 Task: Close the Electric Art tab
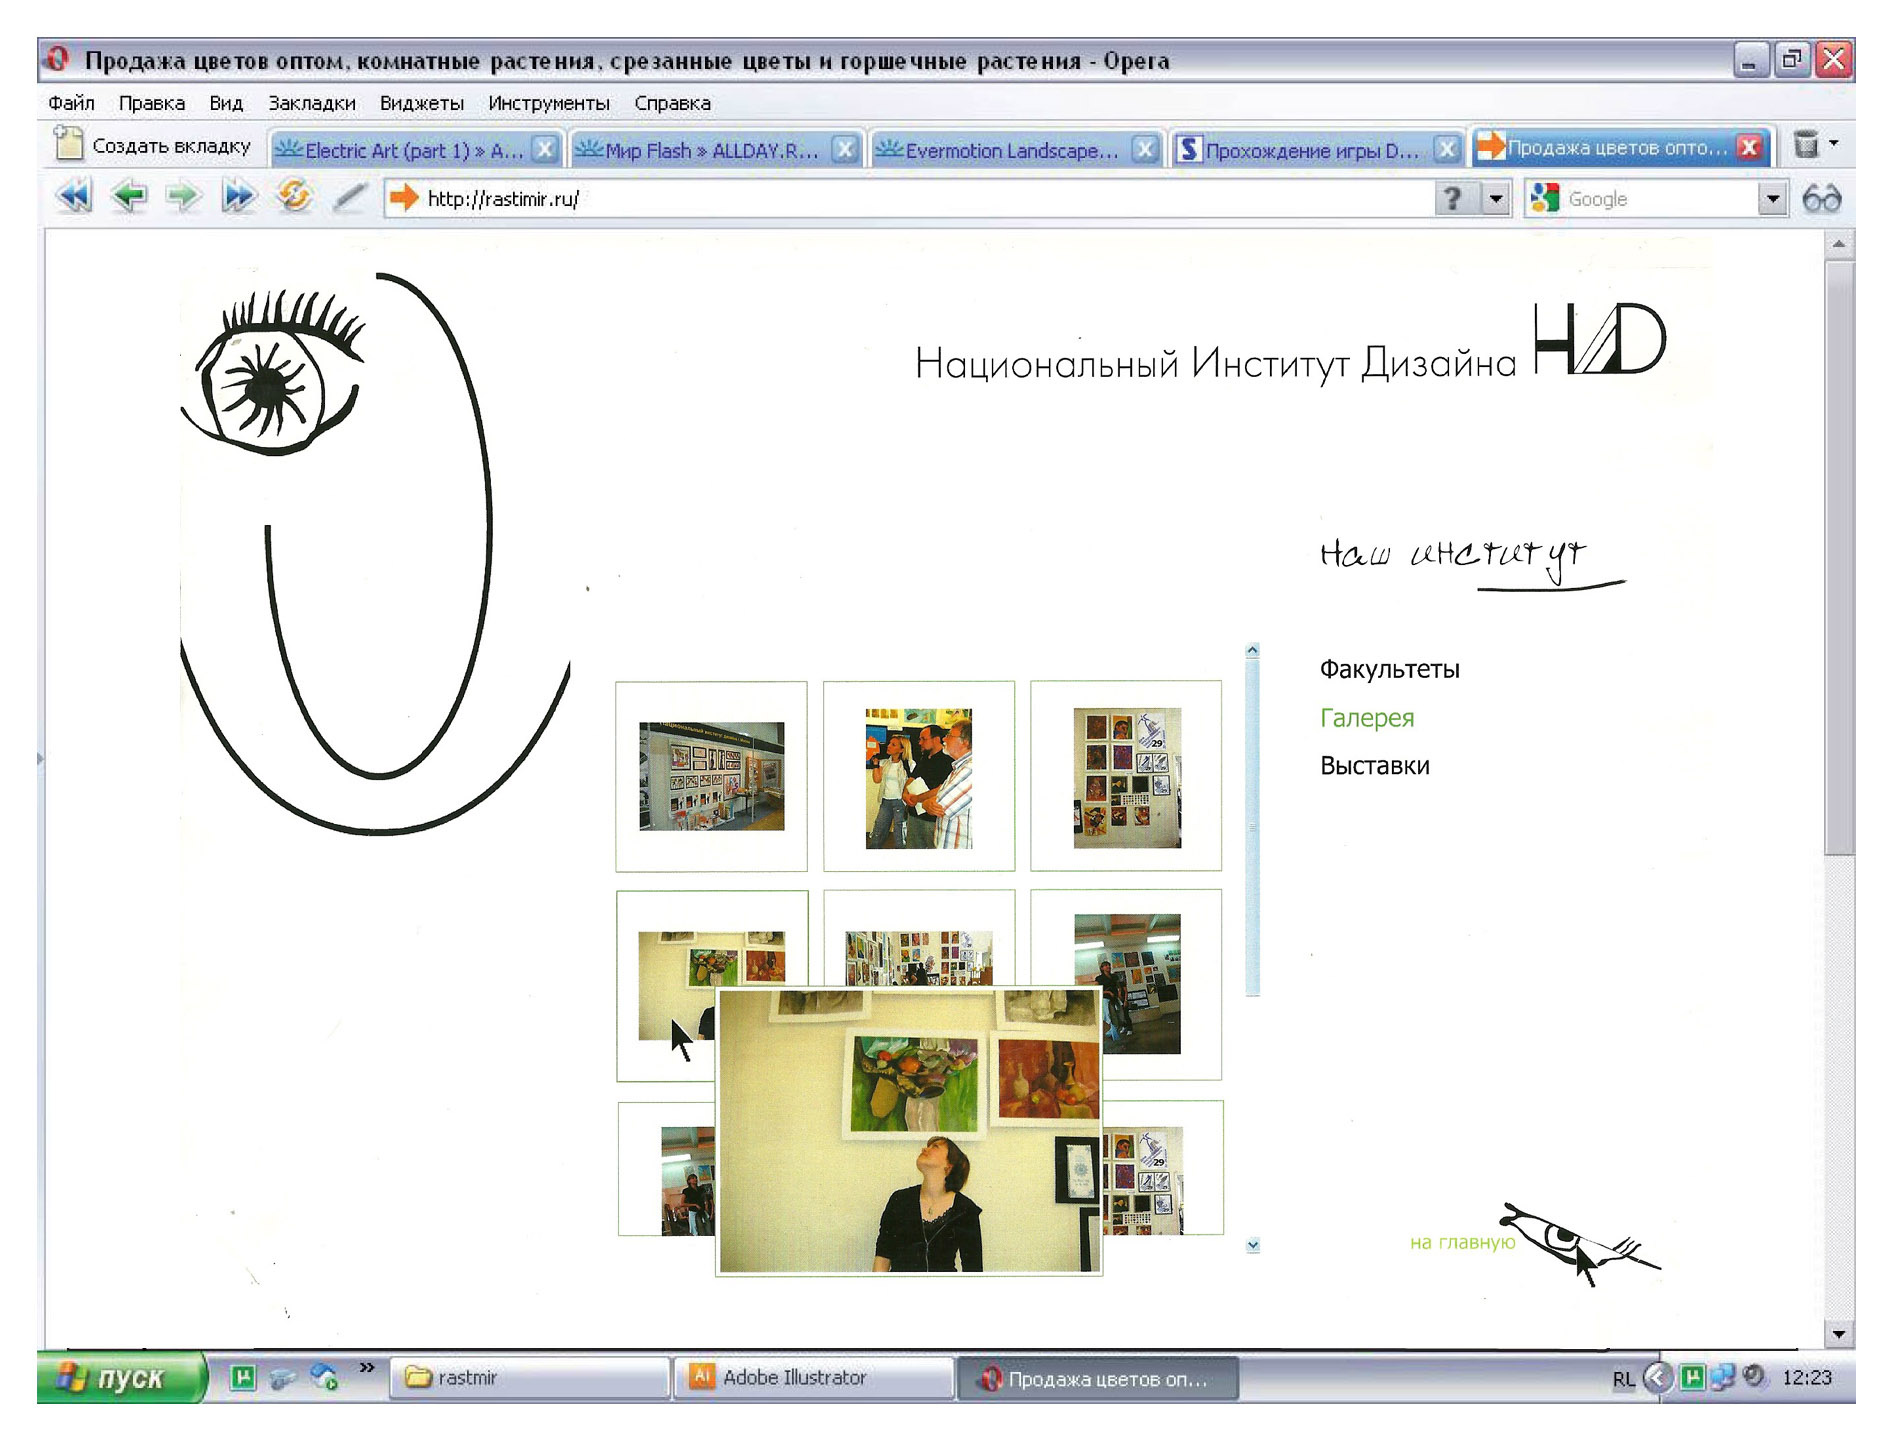click(544, 150)
